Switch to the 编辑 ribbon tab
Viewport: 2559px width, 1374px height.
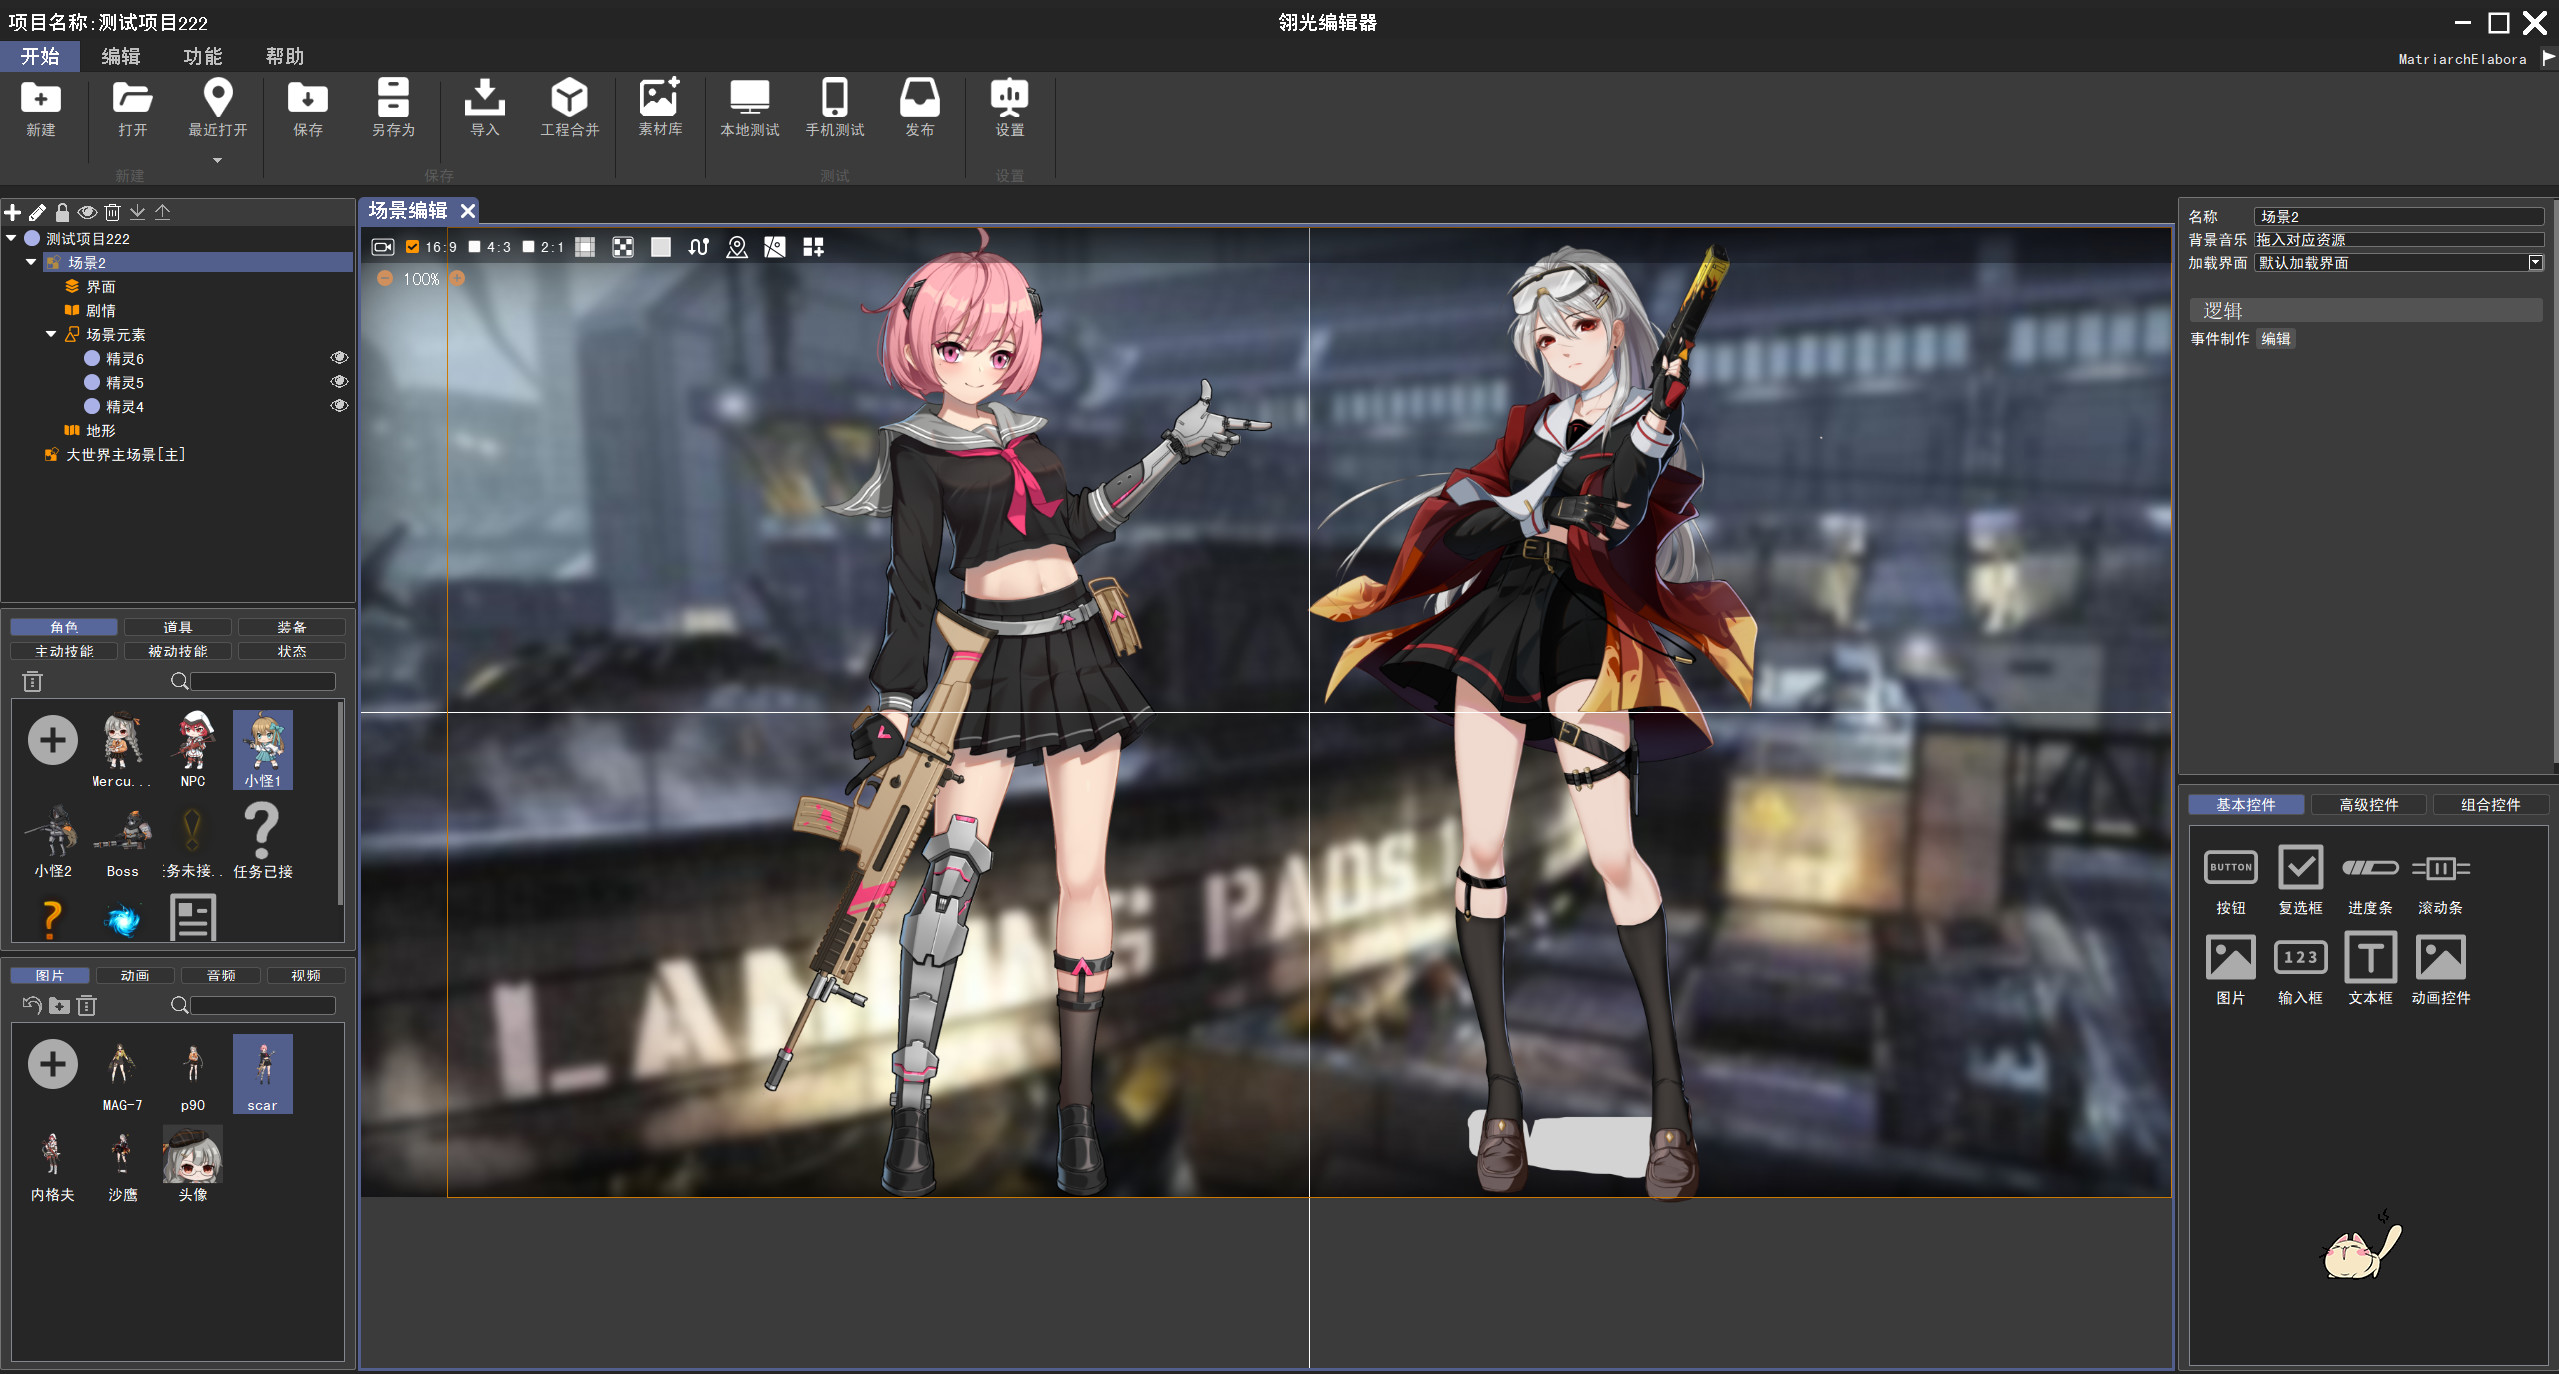tap(120, 56)
